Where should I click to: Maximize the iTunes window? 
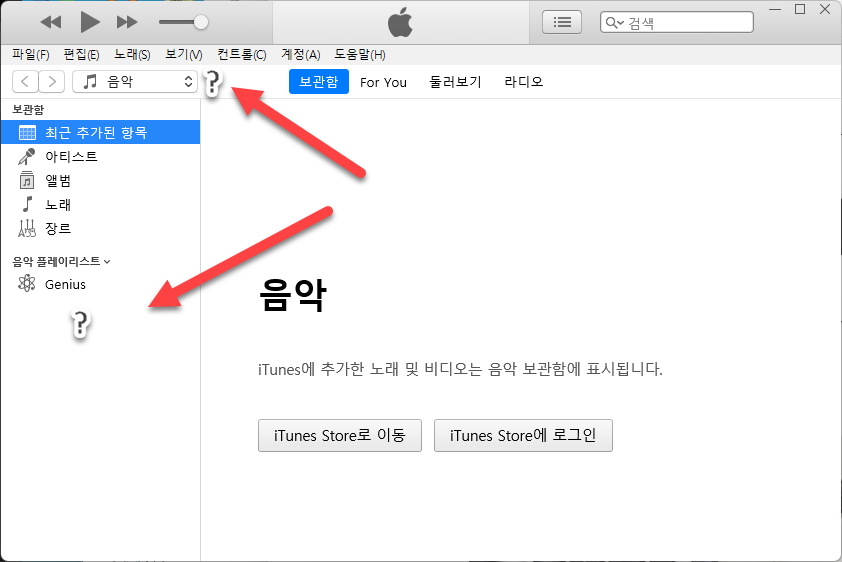800,9
